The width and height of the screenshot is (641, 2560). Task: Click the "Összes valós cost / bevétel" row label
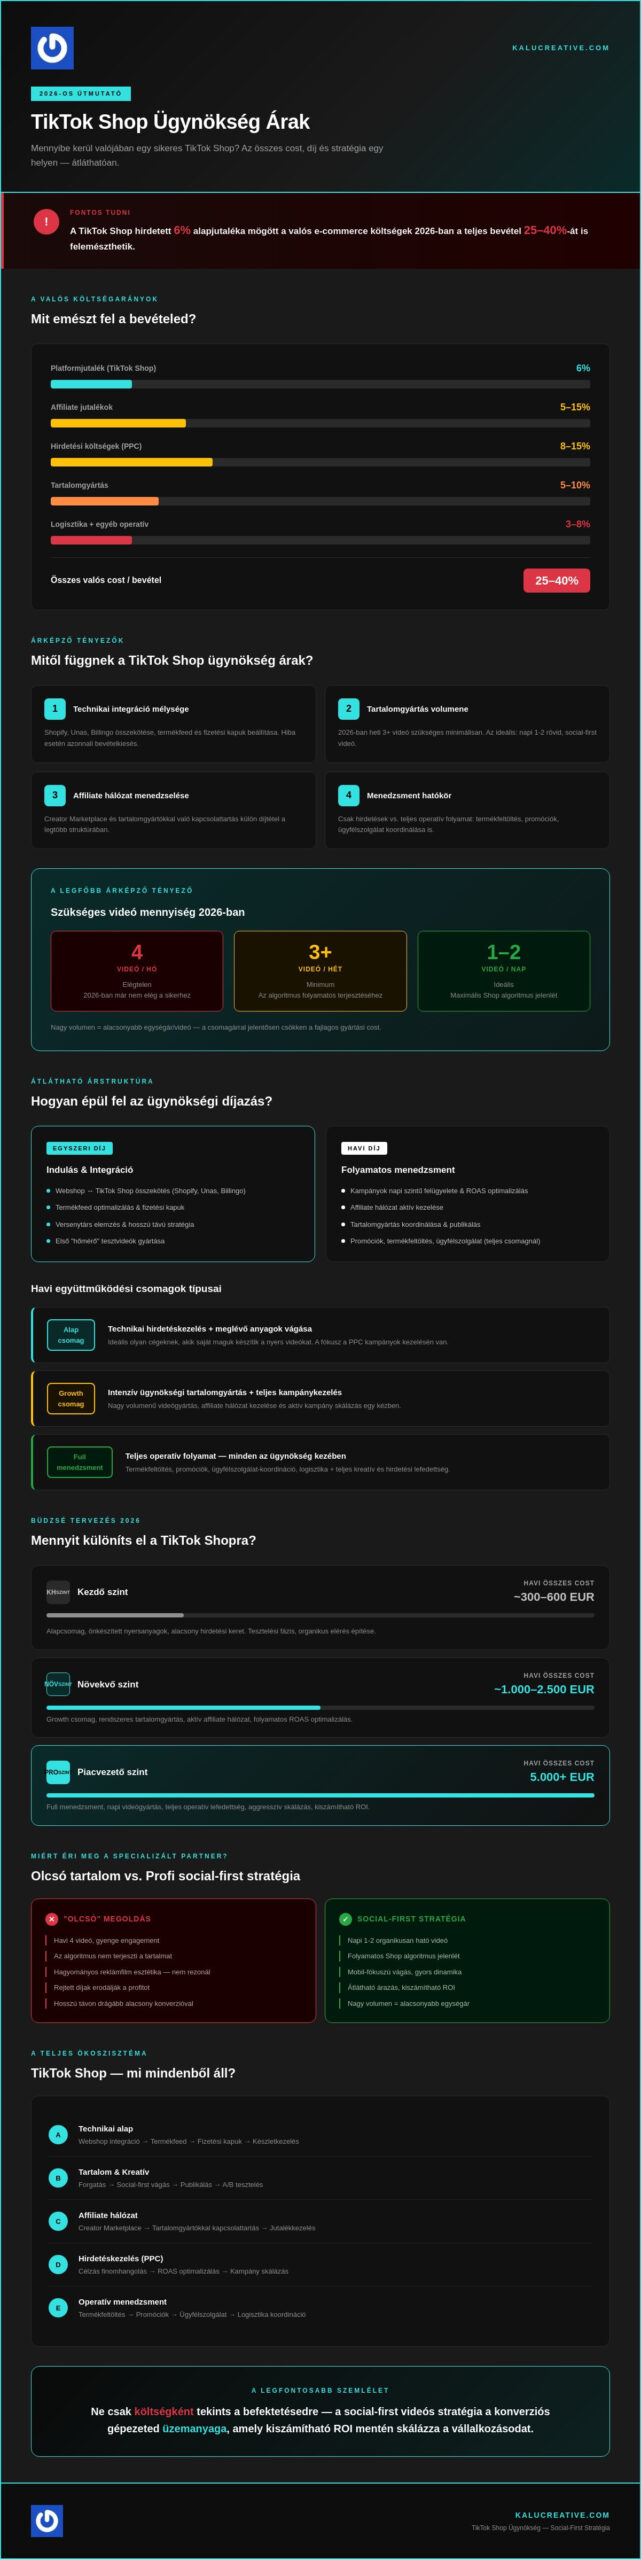[106, 580]
